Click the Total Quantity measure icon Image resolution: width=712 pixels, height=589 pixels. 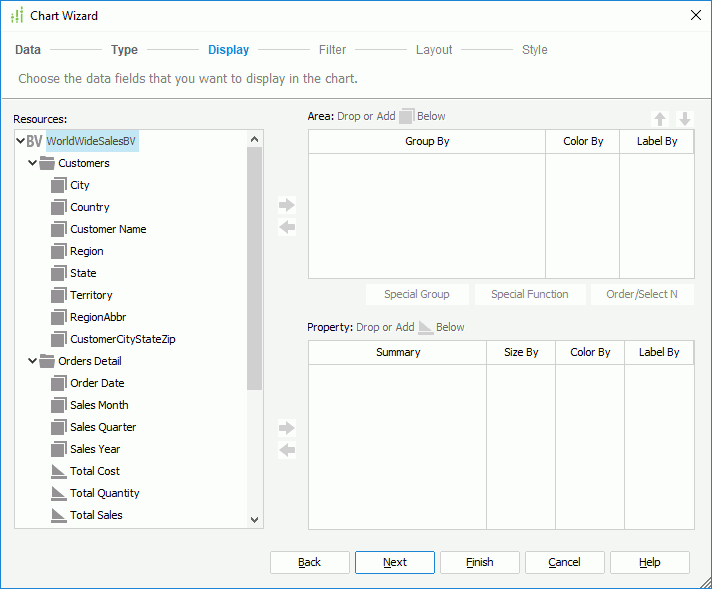tap(59, 493)
